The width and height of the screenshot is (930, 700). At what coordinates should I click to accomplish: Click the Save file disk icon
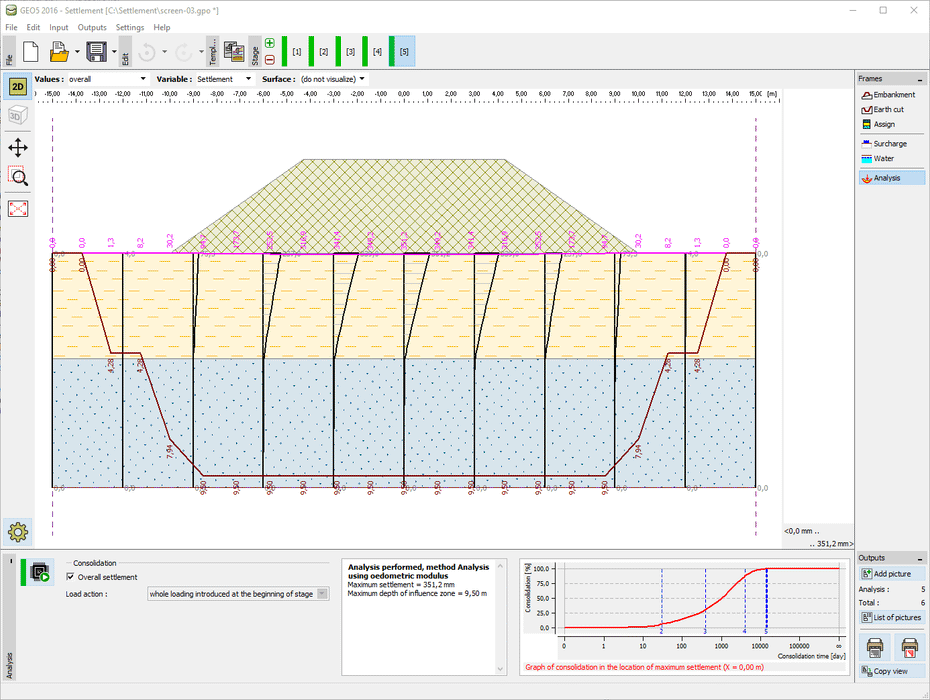(96, 51)
